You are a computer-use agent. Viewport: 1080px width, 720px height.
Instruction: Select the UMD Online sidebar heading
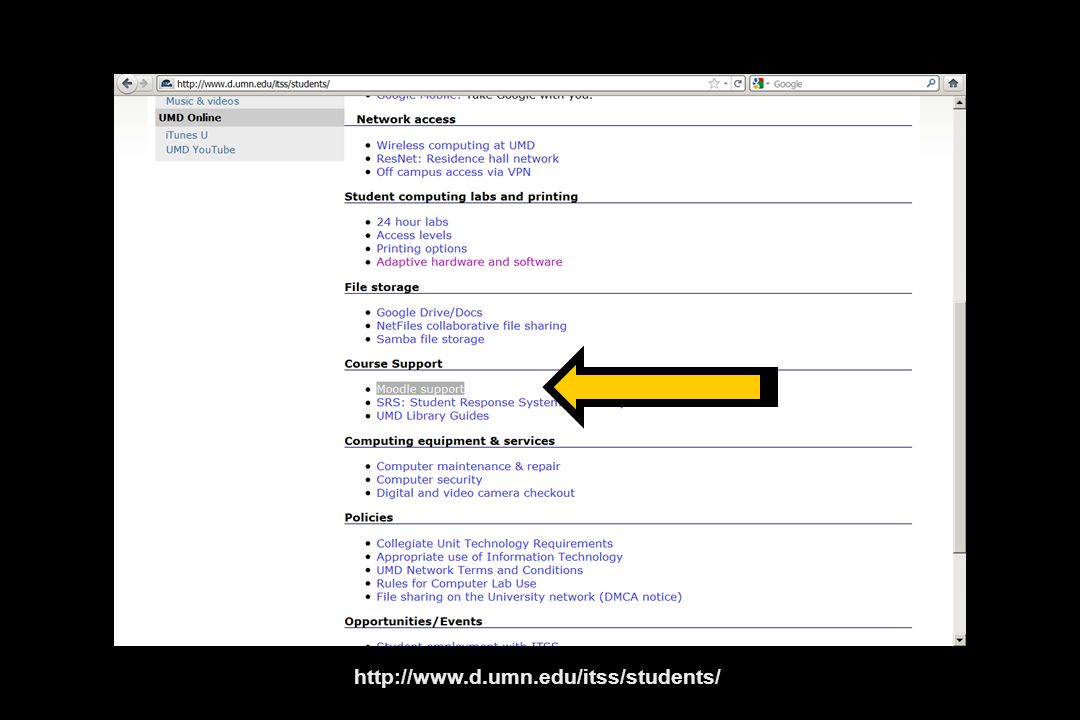(x=190, y=118)
